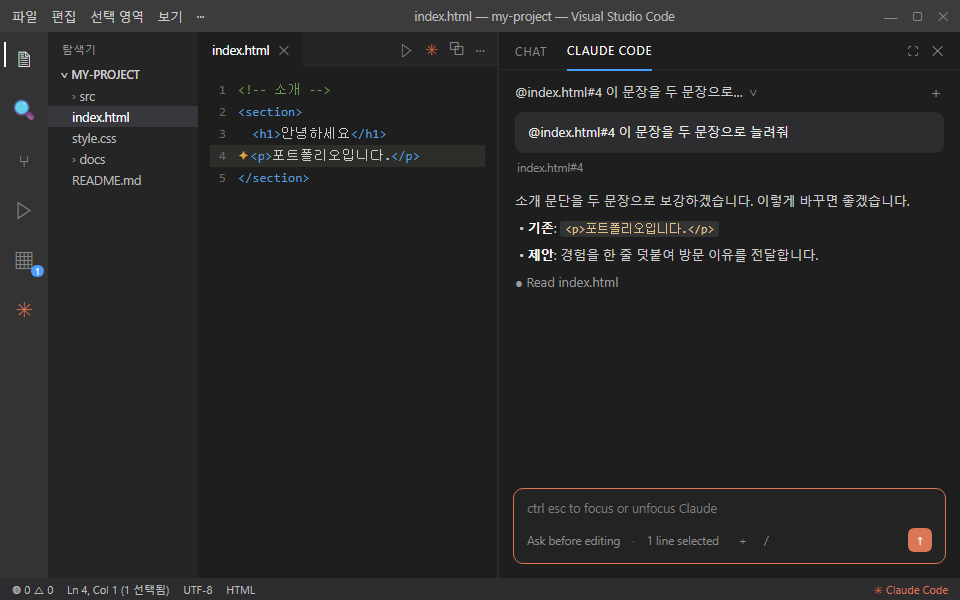Viewport: 960px width, 600px height.
Task: Send the message with orange arrow button
Action: click(x=920, y=540)
